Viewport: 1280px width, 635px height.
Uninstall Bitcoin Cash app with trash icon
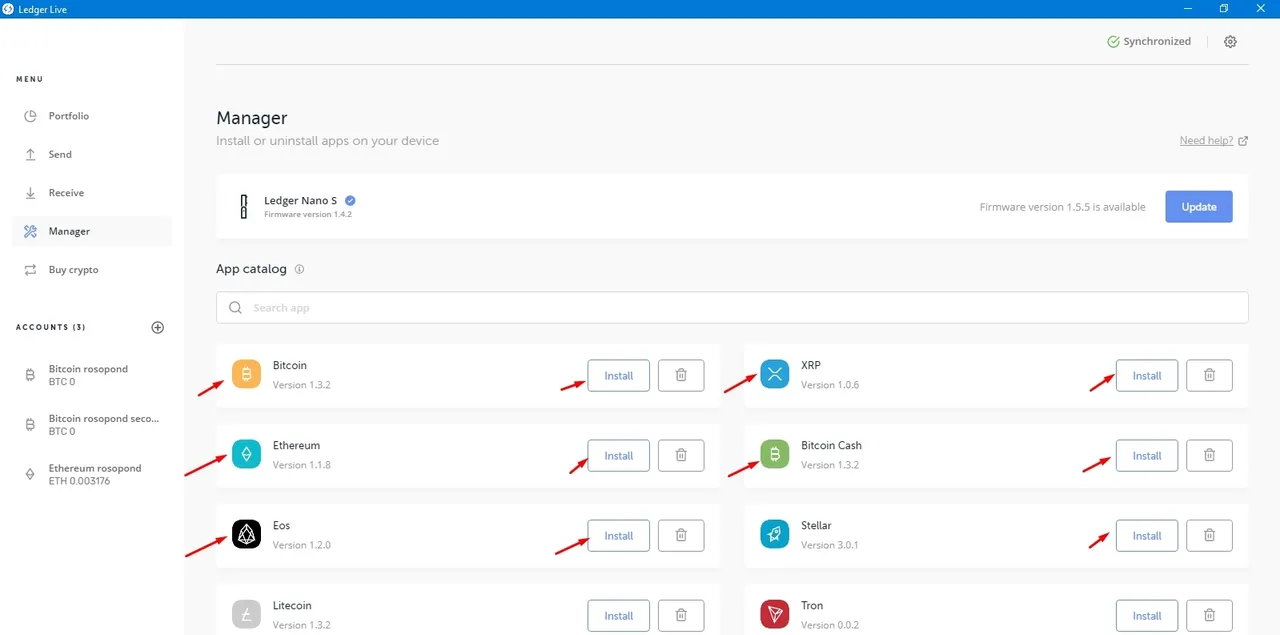click(1209, 455)
